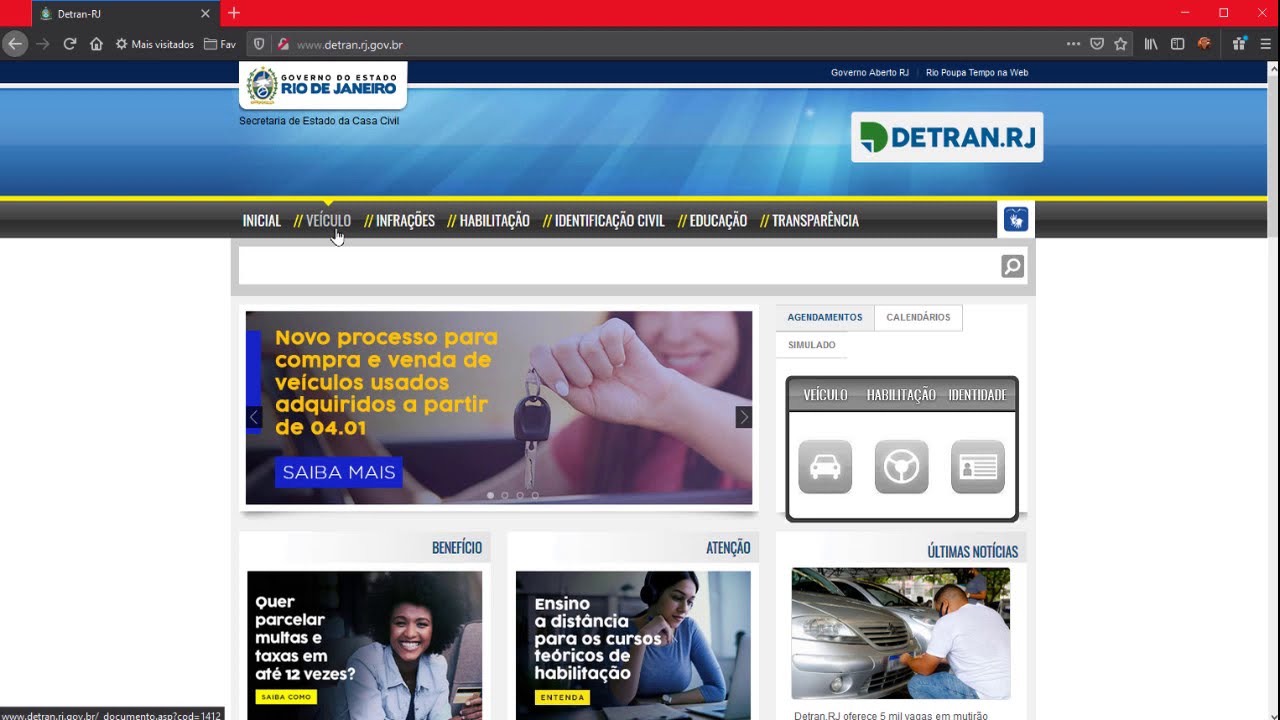Click the Governo do Estado Rio de Janeiro logo
This screenshot has width=1280, height=720.
click(x=323, y=84)
